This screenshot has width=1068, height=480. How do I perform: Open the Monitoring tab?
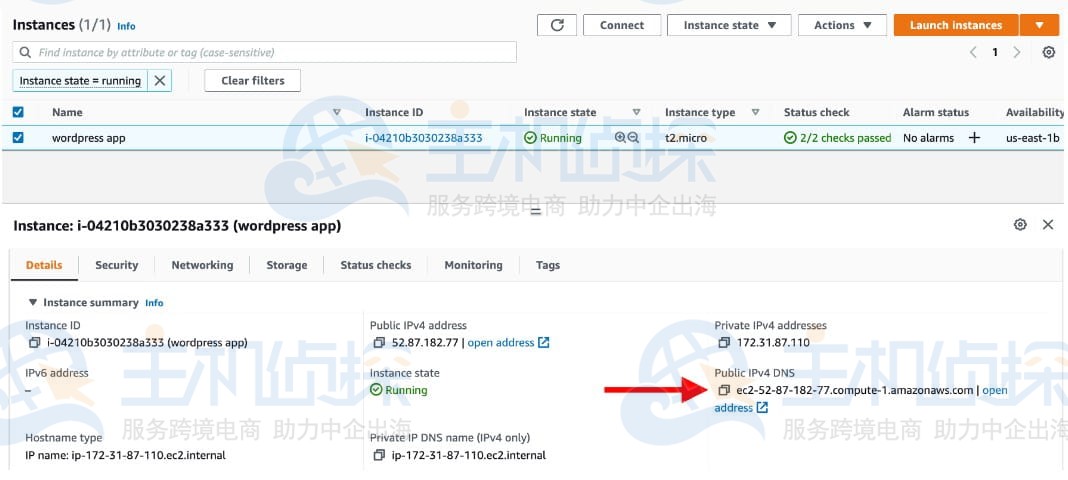click(473, 266)
